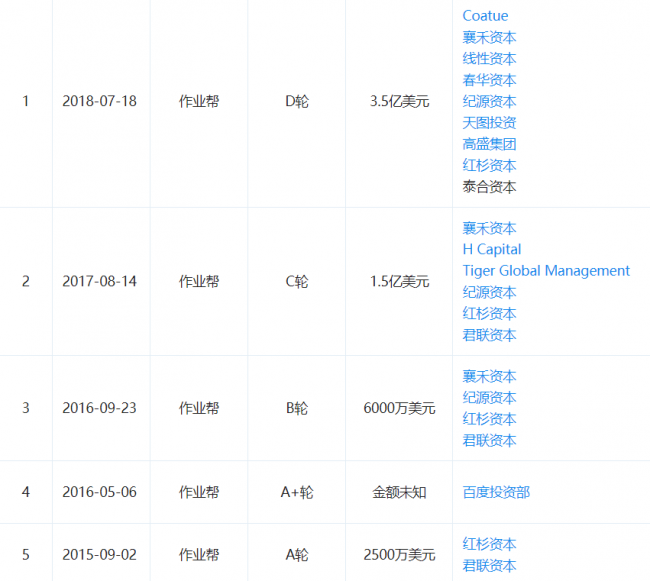Click 君联资本 in the A轮 row
This screenshot has width=650, height=581.
489,566
